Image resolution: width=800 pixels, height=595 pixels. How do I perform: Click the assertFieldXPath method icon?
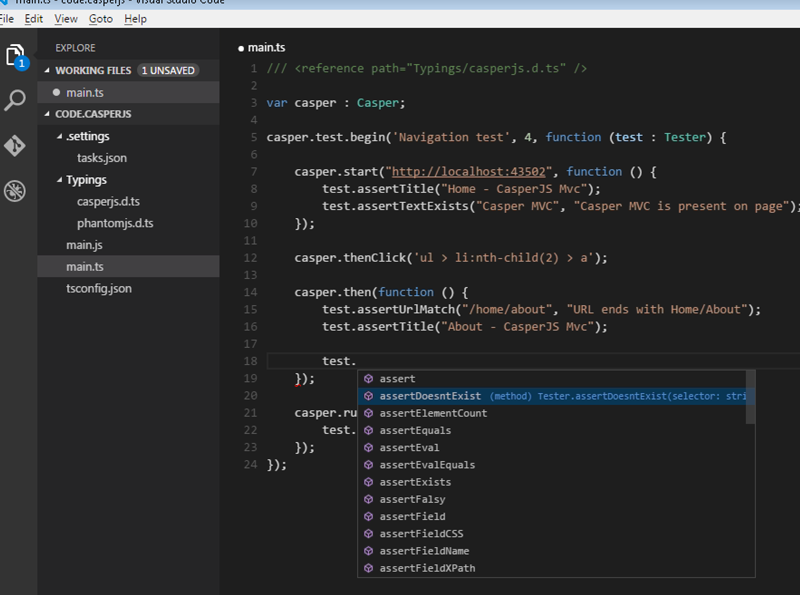tap(368, 568)
